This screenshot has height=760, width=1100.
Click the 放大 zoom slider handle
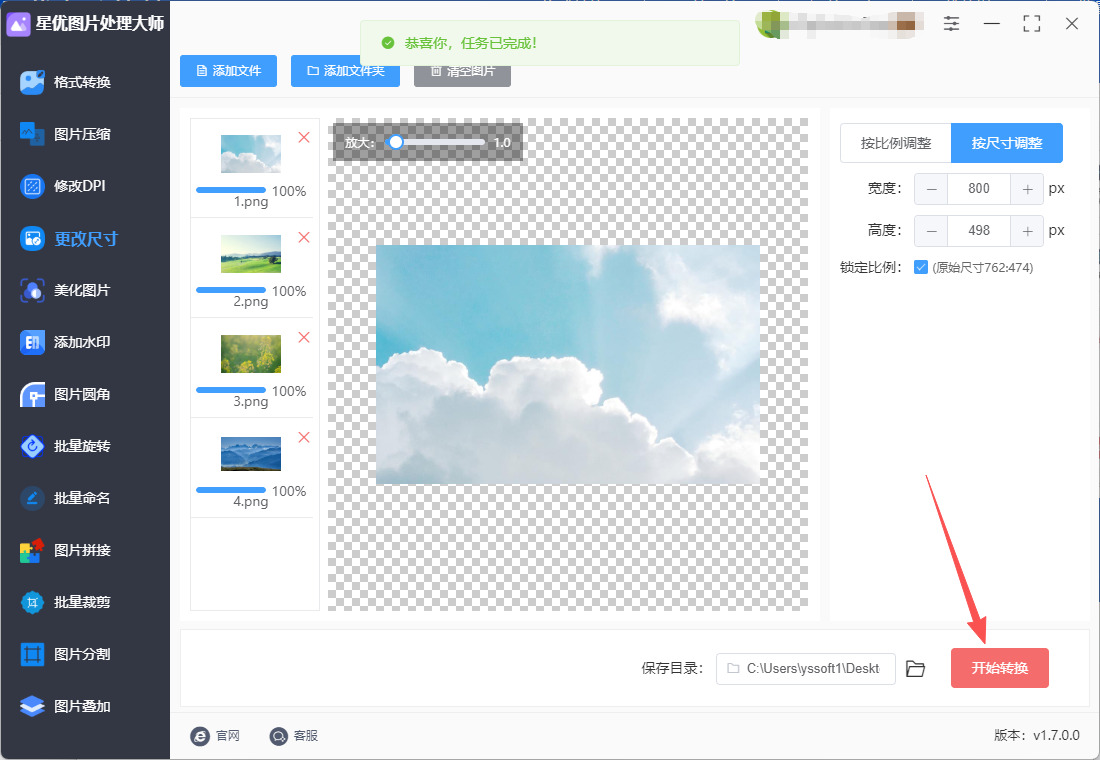point(396,142)
